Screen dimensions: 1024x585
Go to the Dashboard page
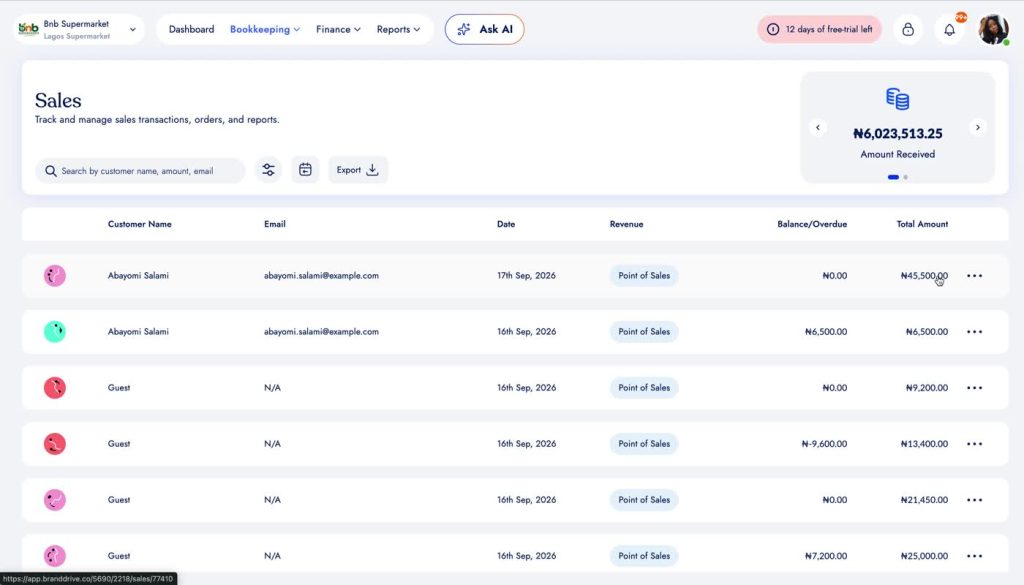pos(191,29)
